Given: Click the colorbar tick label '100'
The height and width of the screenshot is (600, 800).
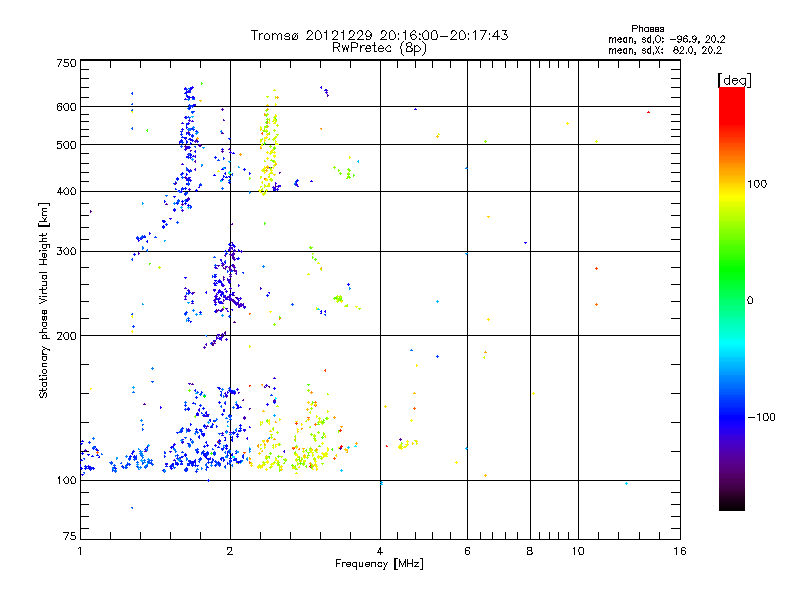Looking at the screenshot, I should tap(757, 184).
